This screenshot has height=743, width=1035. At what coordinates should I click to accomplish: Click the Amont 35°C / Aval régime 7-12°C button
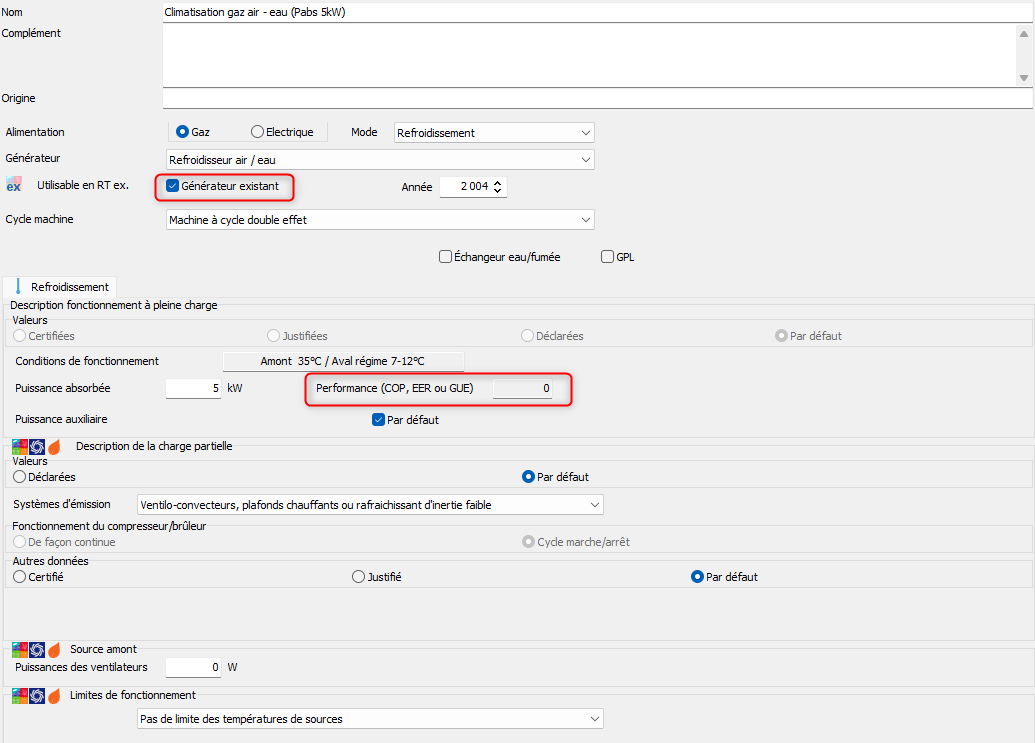pyautogui.click(x=342, y=361)
